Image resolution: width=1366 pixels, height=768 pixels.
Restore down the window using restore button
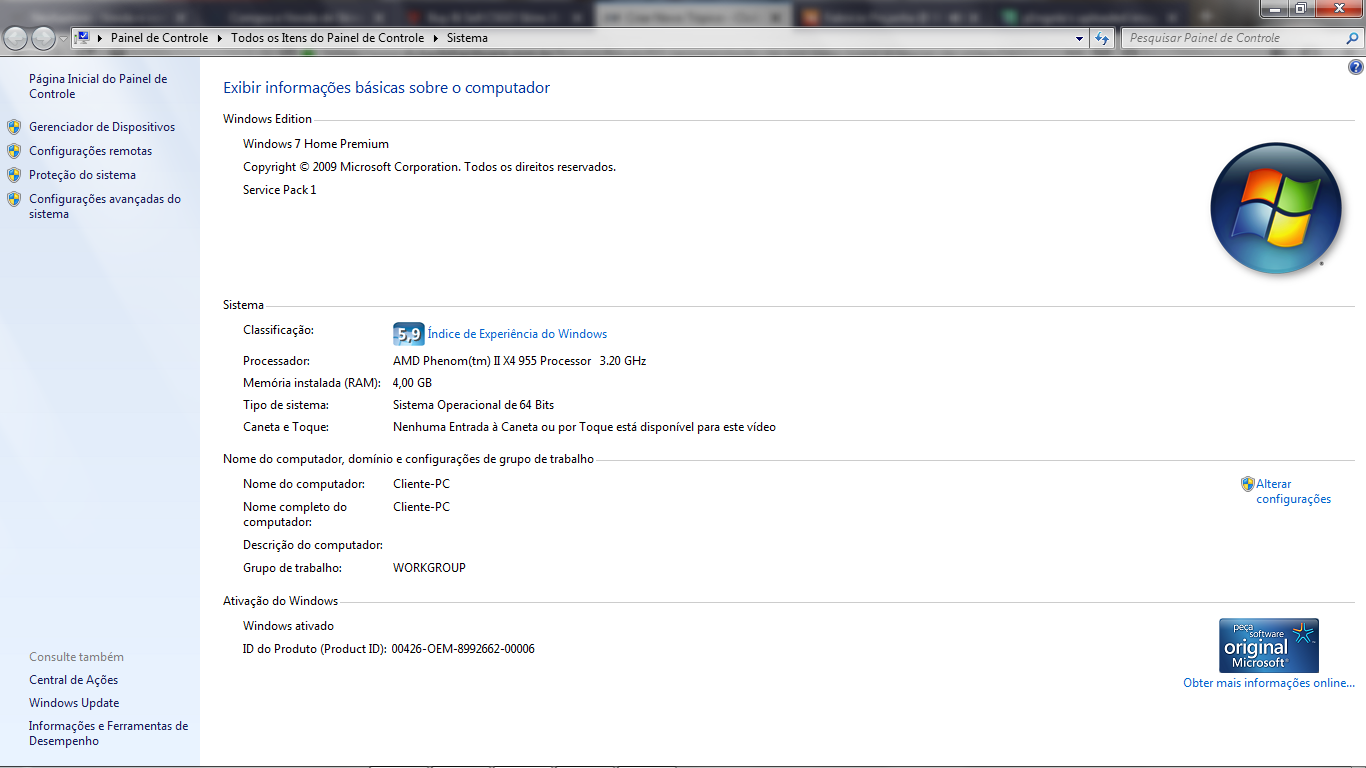(x=1301, y=8)
